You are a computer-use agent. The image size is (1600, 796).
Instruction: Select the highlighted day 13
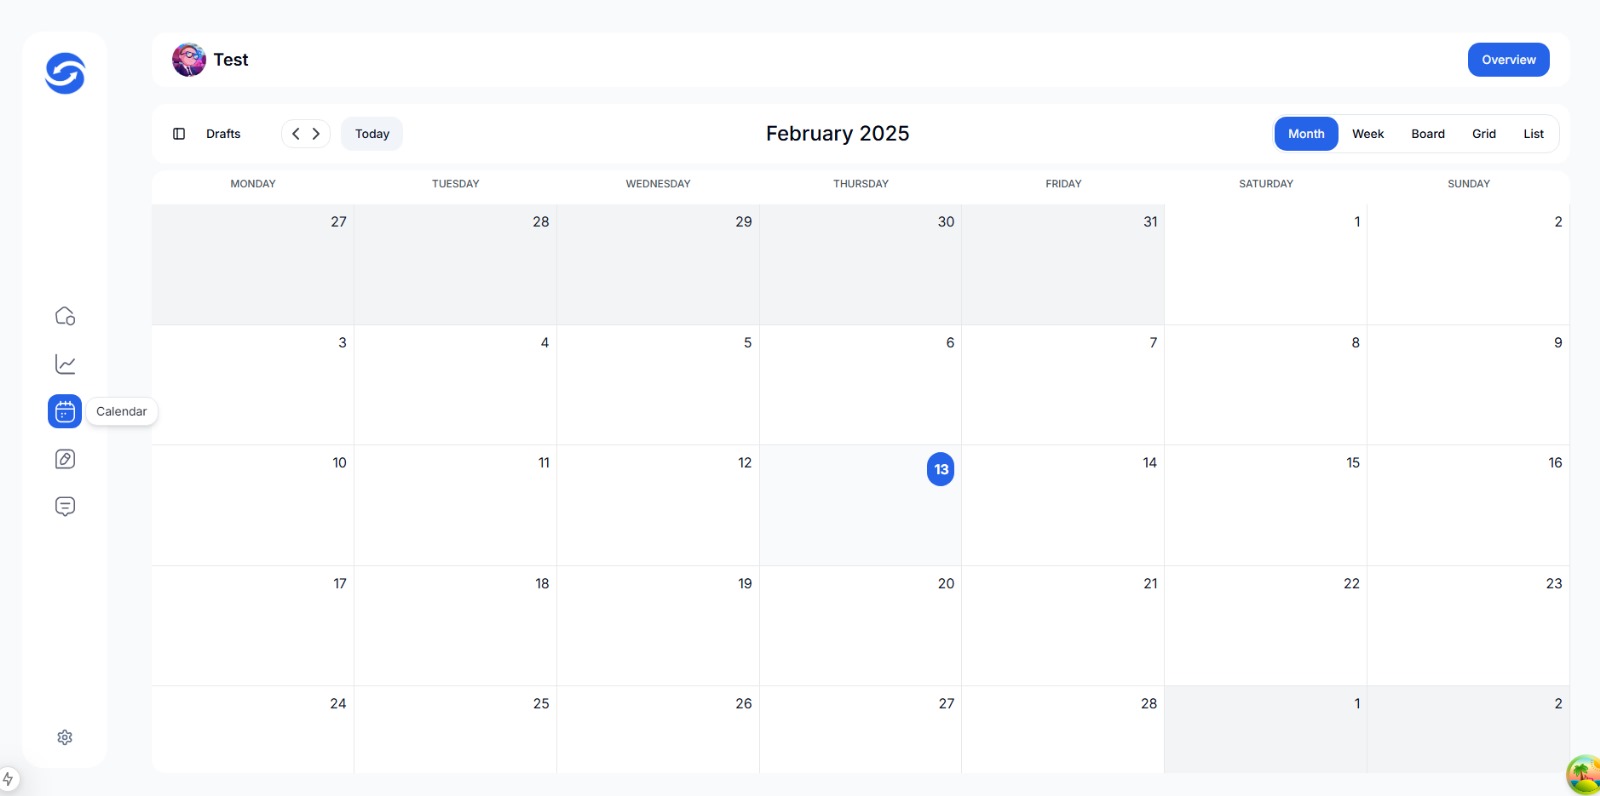click(x=941, y=469)
